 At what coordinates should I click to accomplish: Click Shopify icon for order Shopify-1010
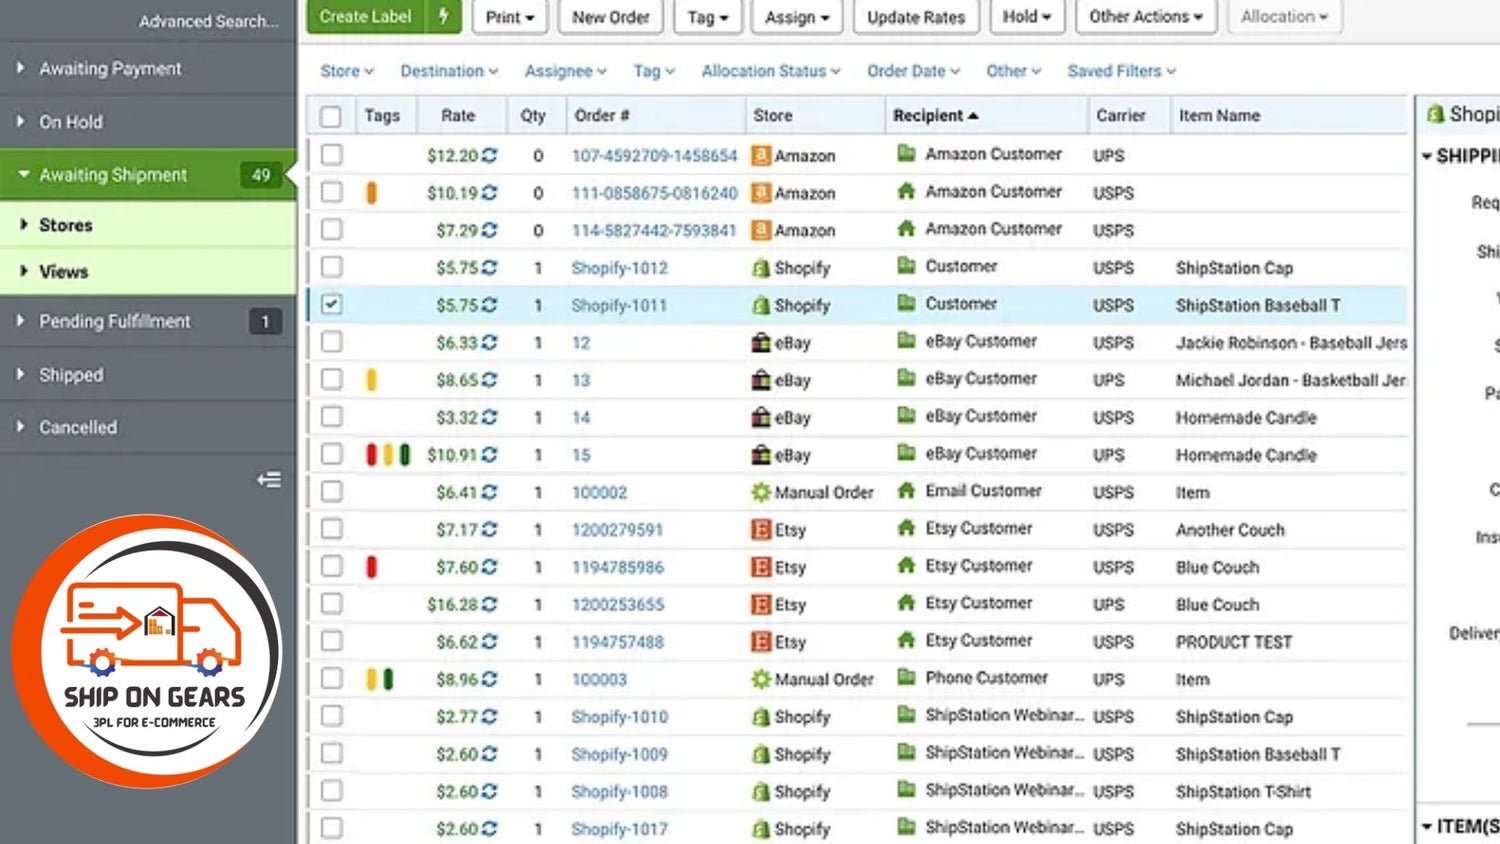[x=761, y=717]
